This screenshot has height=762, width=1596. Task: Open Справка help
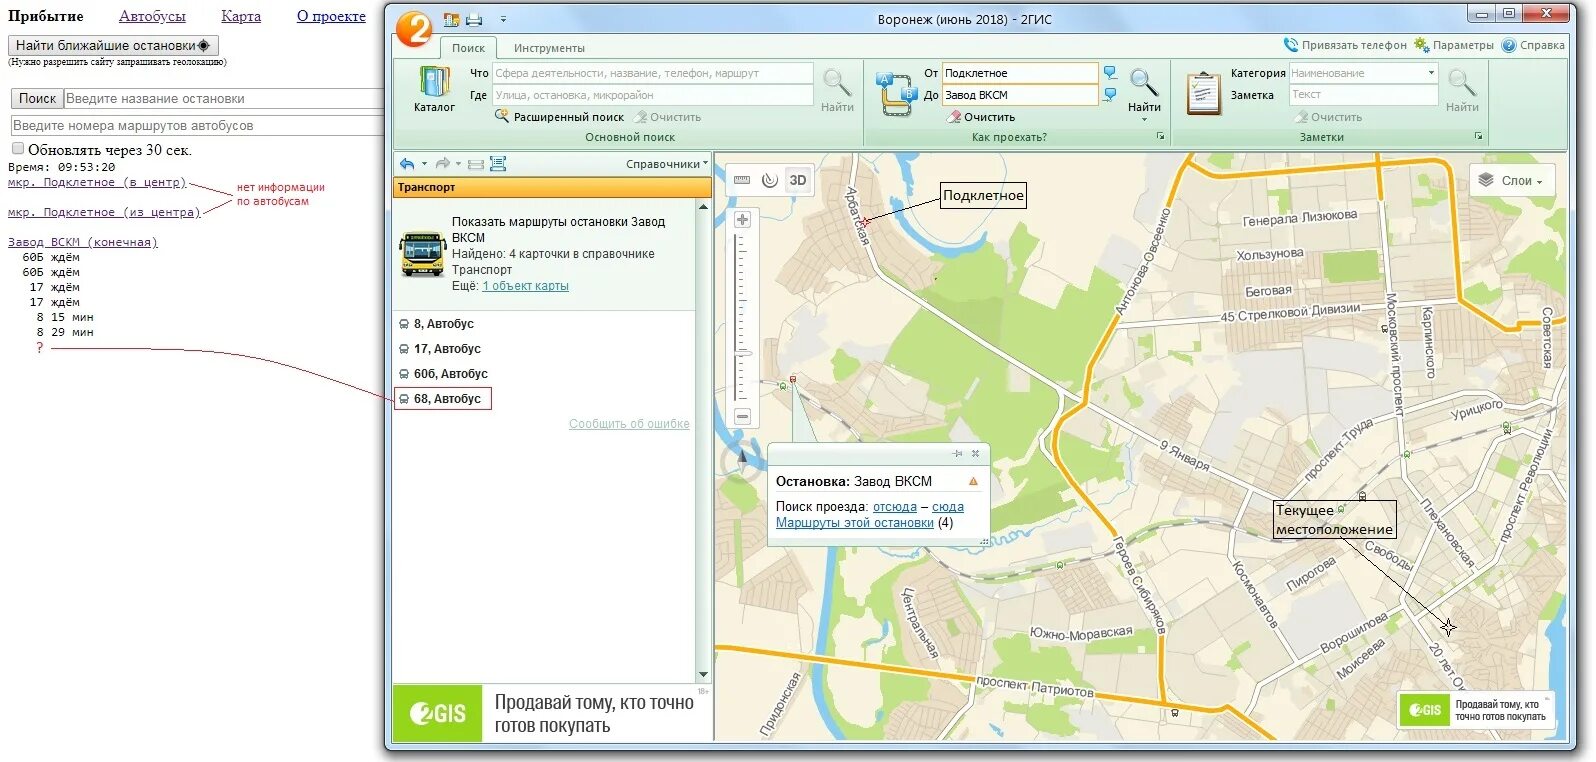point(1533,45)
